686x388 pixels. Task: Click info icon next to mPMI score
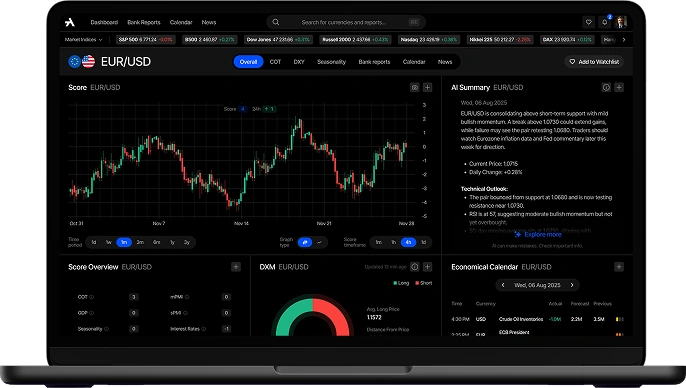[x=187, y=297]
